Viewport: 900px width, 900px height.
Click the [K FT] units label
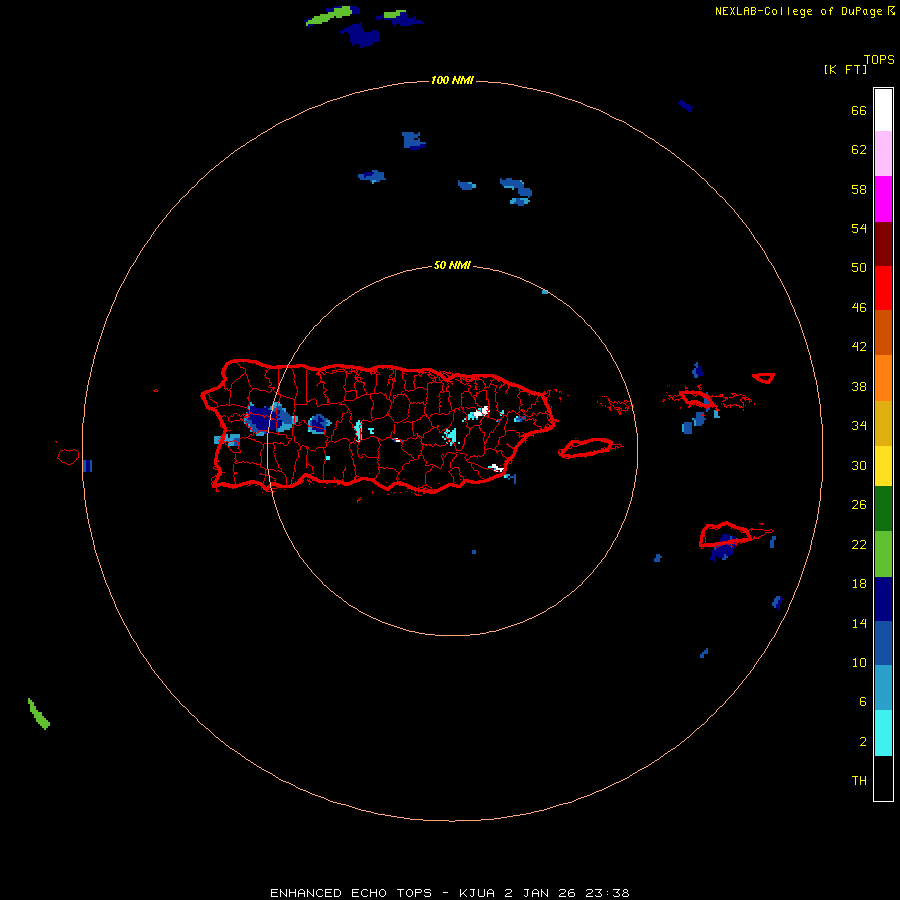click(845, 69)
